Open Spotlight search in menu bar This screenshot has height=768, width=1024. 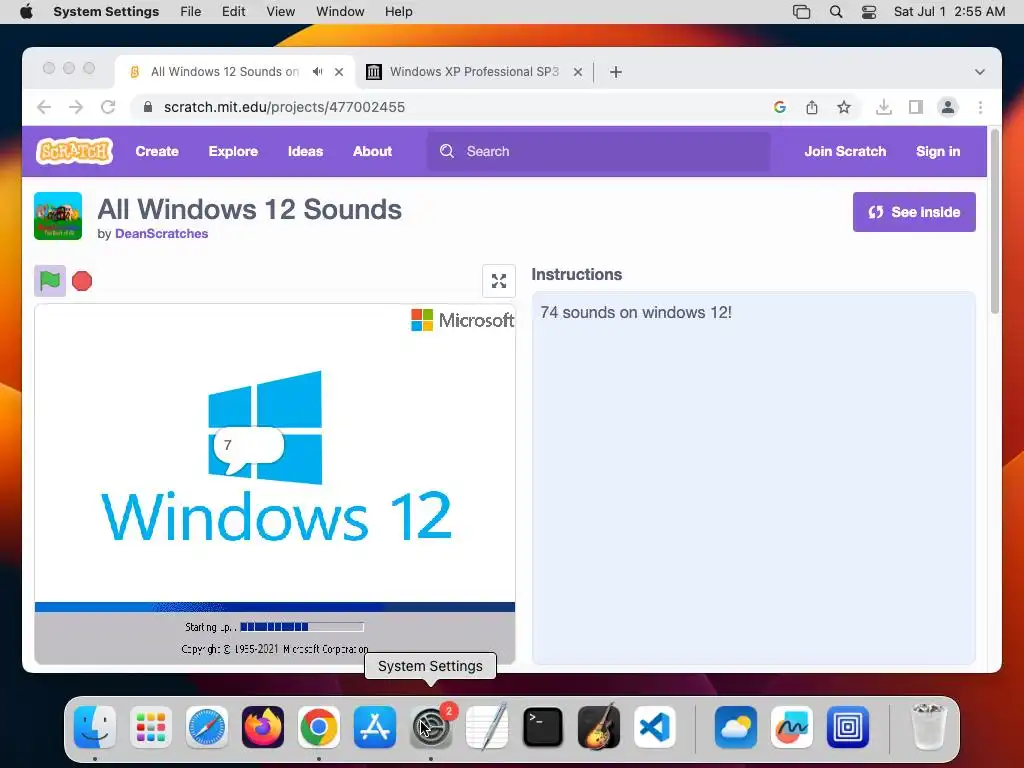pos(836,12)
